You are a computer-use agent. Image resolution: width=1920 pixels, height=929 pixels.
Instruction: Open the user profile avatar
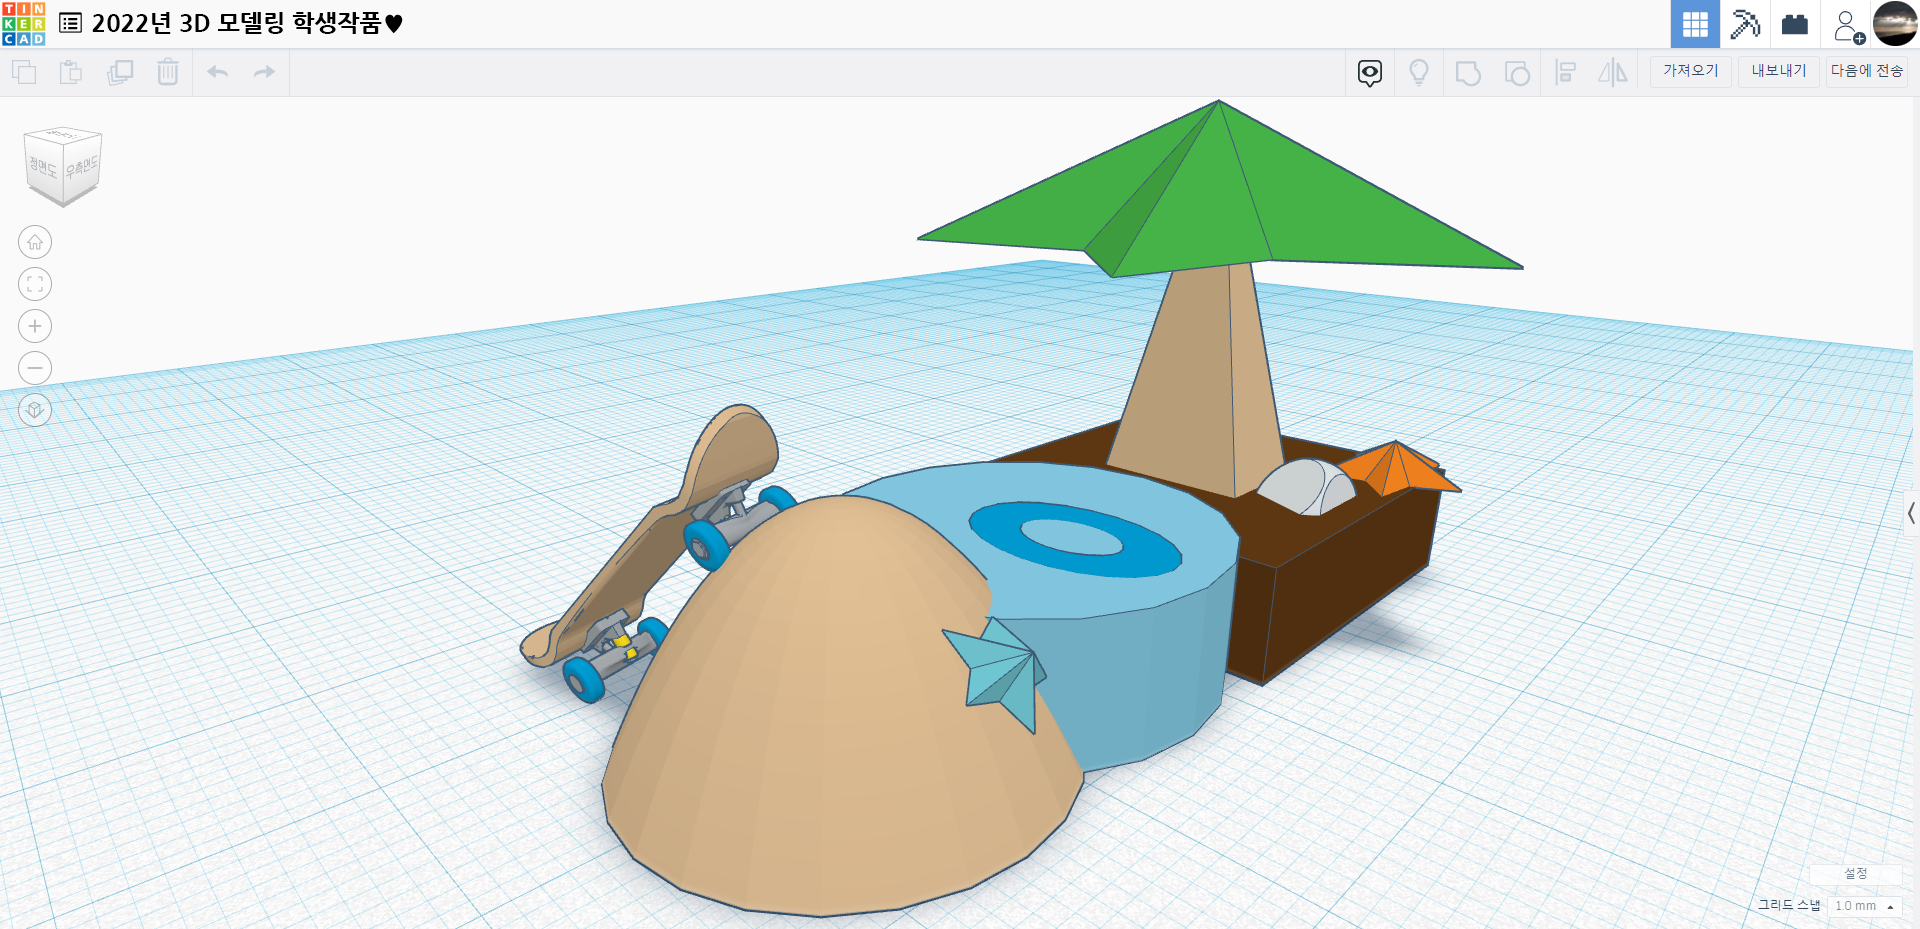click(1895, 24)
